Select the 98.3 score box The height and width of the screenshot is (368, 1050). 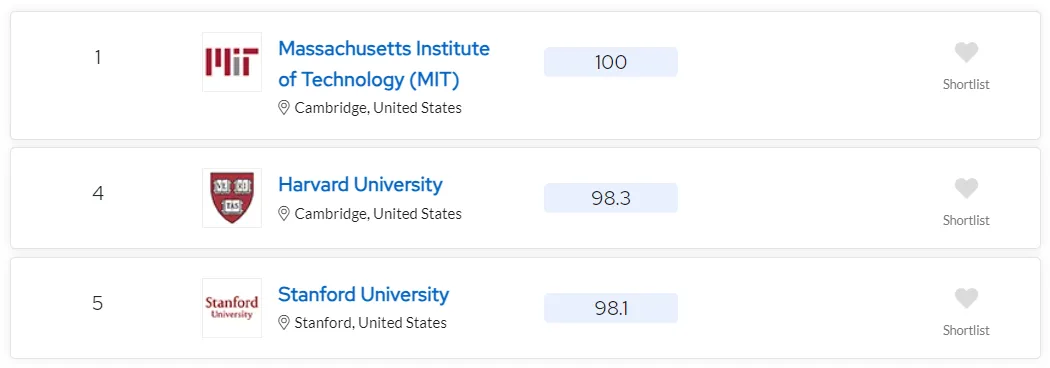pyautogui.click(x=611, y=198)
